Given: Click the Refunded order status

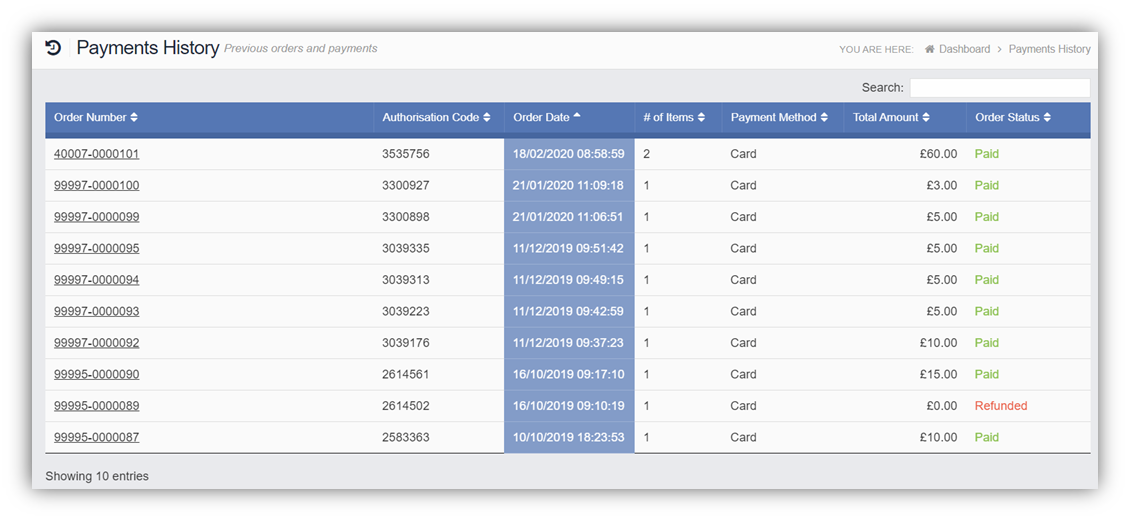Looking at the screenshot, I should [1001, 406].
